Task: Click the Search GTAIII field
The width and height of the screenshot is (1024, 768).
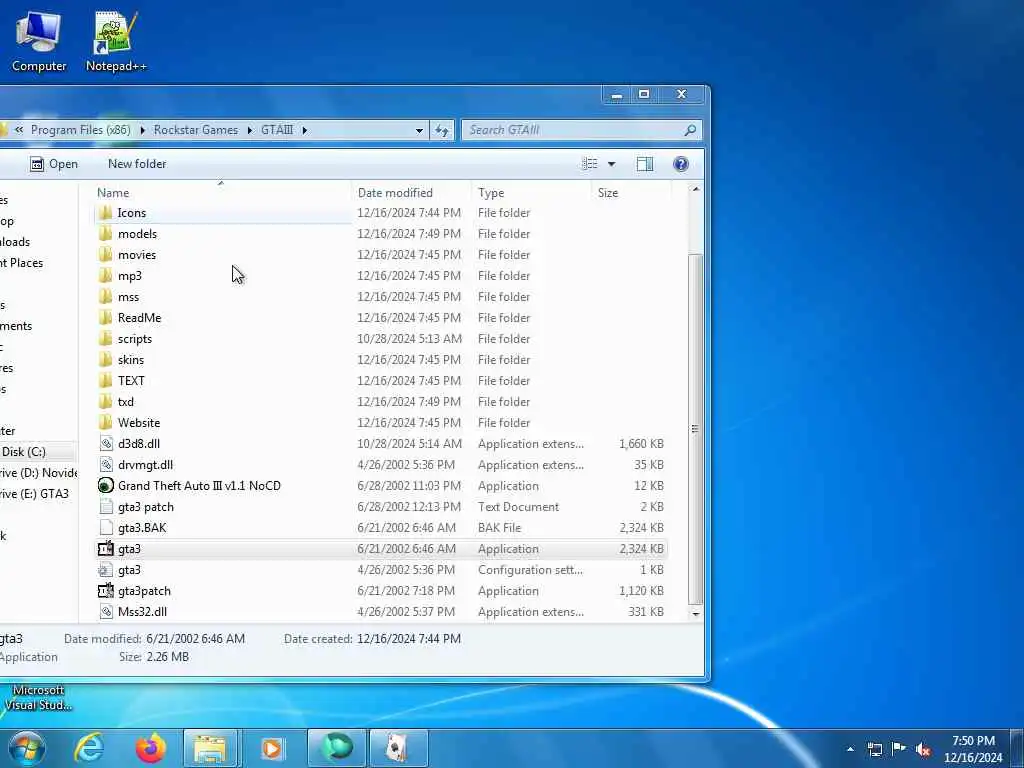Action: tap(581, 130)
